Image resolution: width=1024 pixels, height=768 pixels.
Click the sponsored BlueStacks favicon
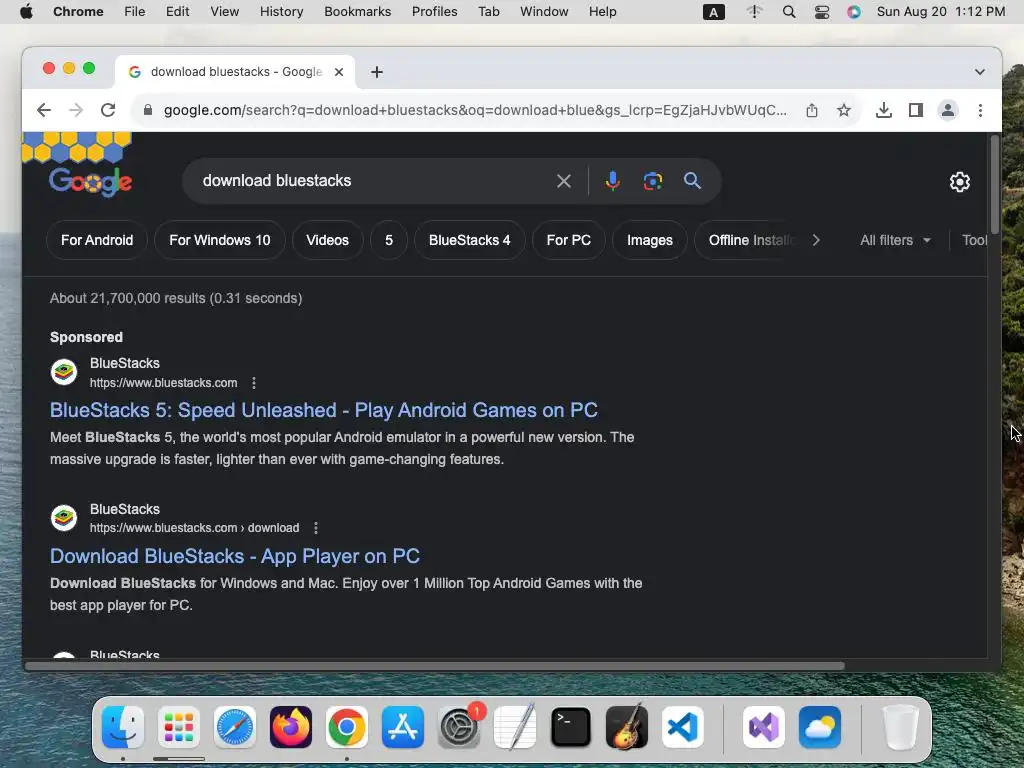64,372
